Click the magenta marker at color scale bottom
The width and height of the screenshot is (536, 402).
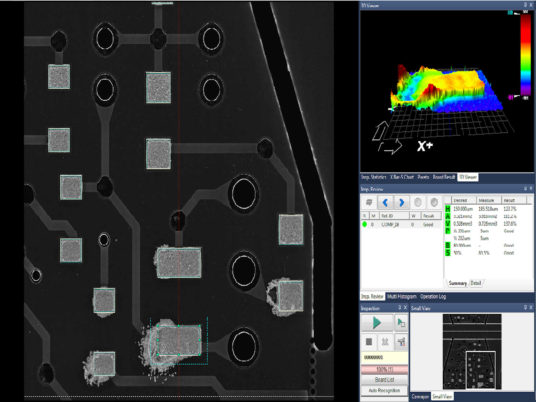pyautogui.click(x=511, y=97)
